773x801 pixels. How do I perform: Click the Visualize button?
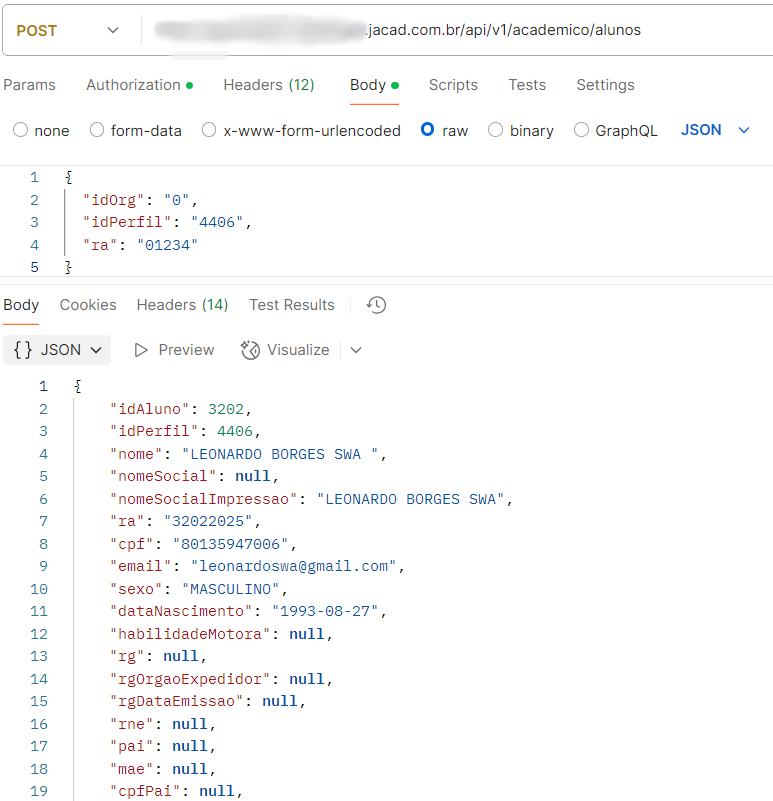coord(285,350)
